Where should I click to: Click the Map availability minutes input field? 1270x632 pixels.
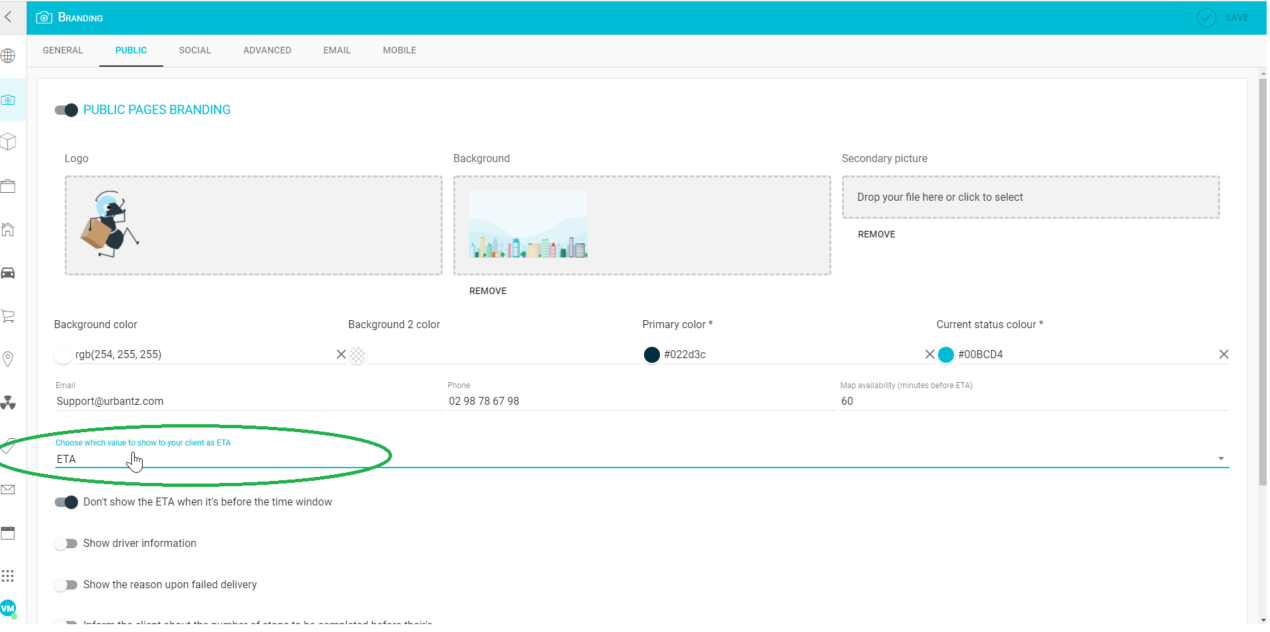click(950, 400)
